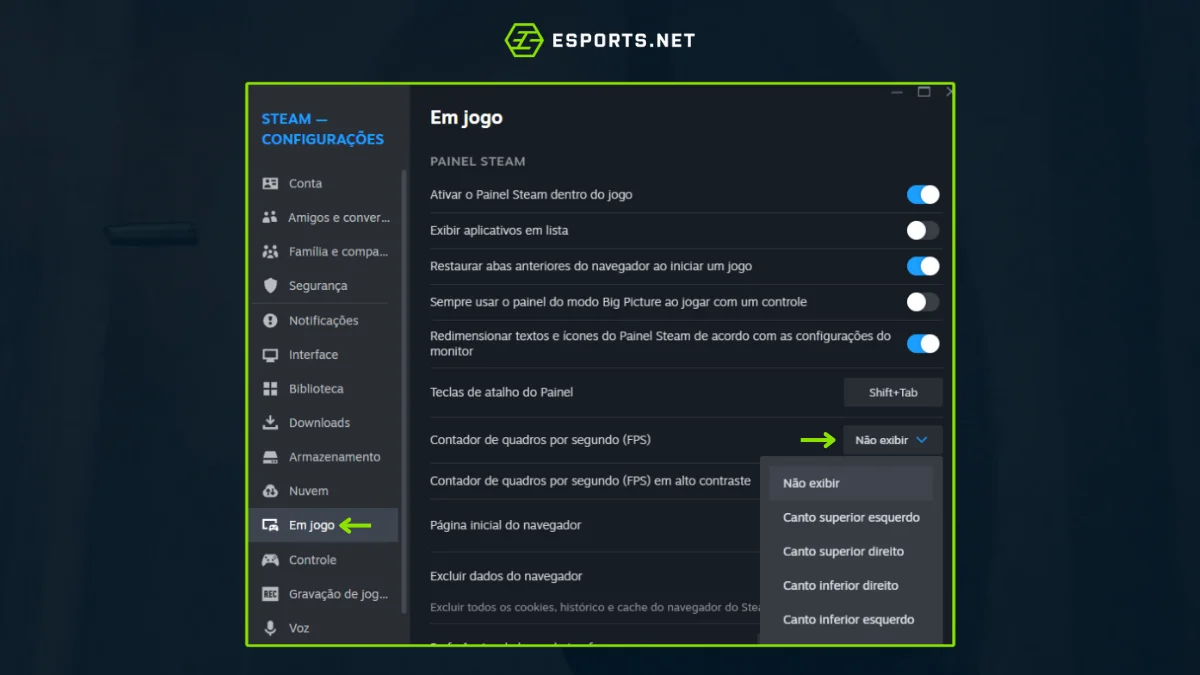Click the Armazenamento drive icon
The height and width of the screenshot is (675, 1200).
click(270, 457)
